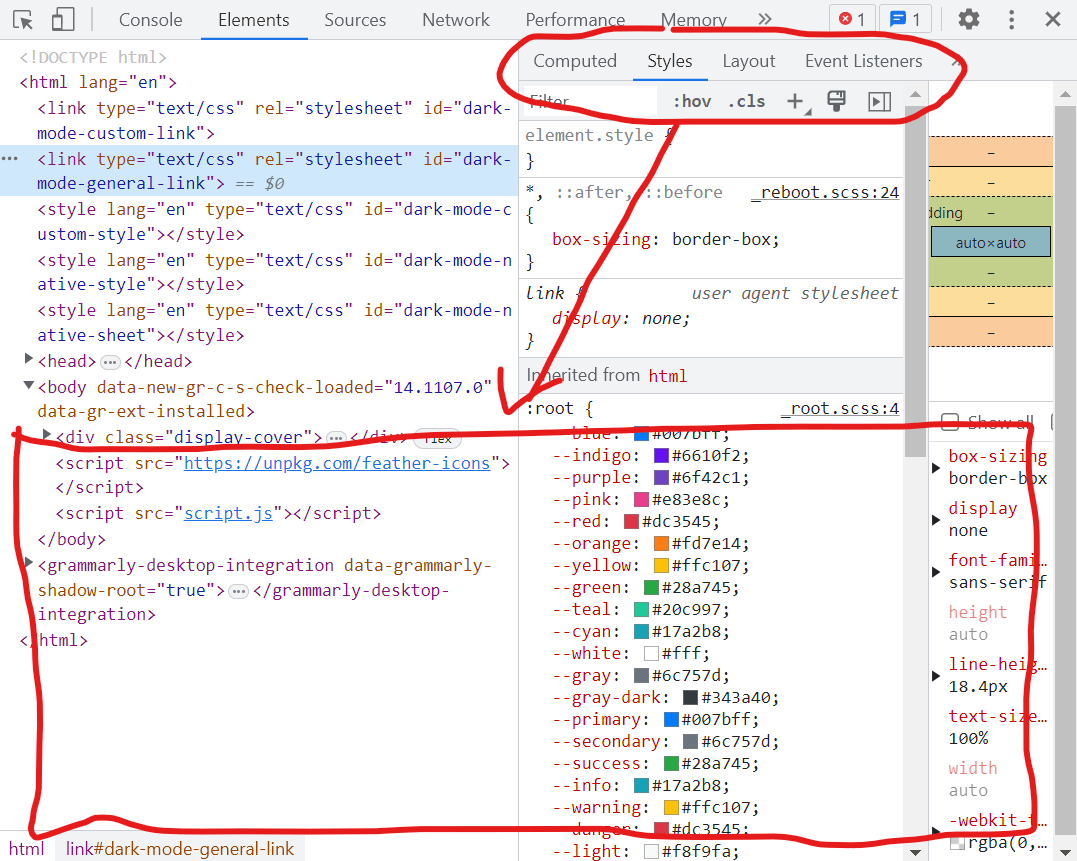Open the yellow #ffc107 color swatch
The width and height of the screenshot is (1077, 861).
tap(661, 566)
